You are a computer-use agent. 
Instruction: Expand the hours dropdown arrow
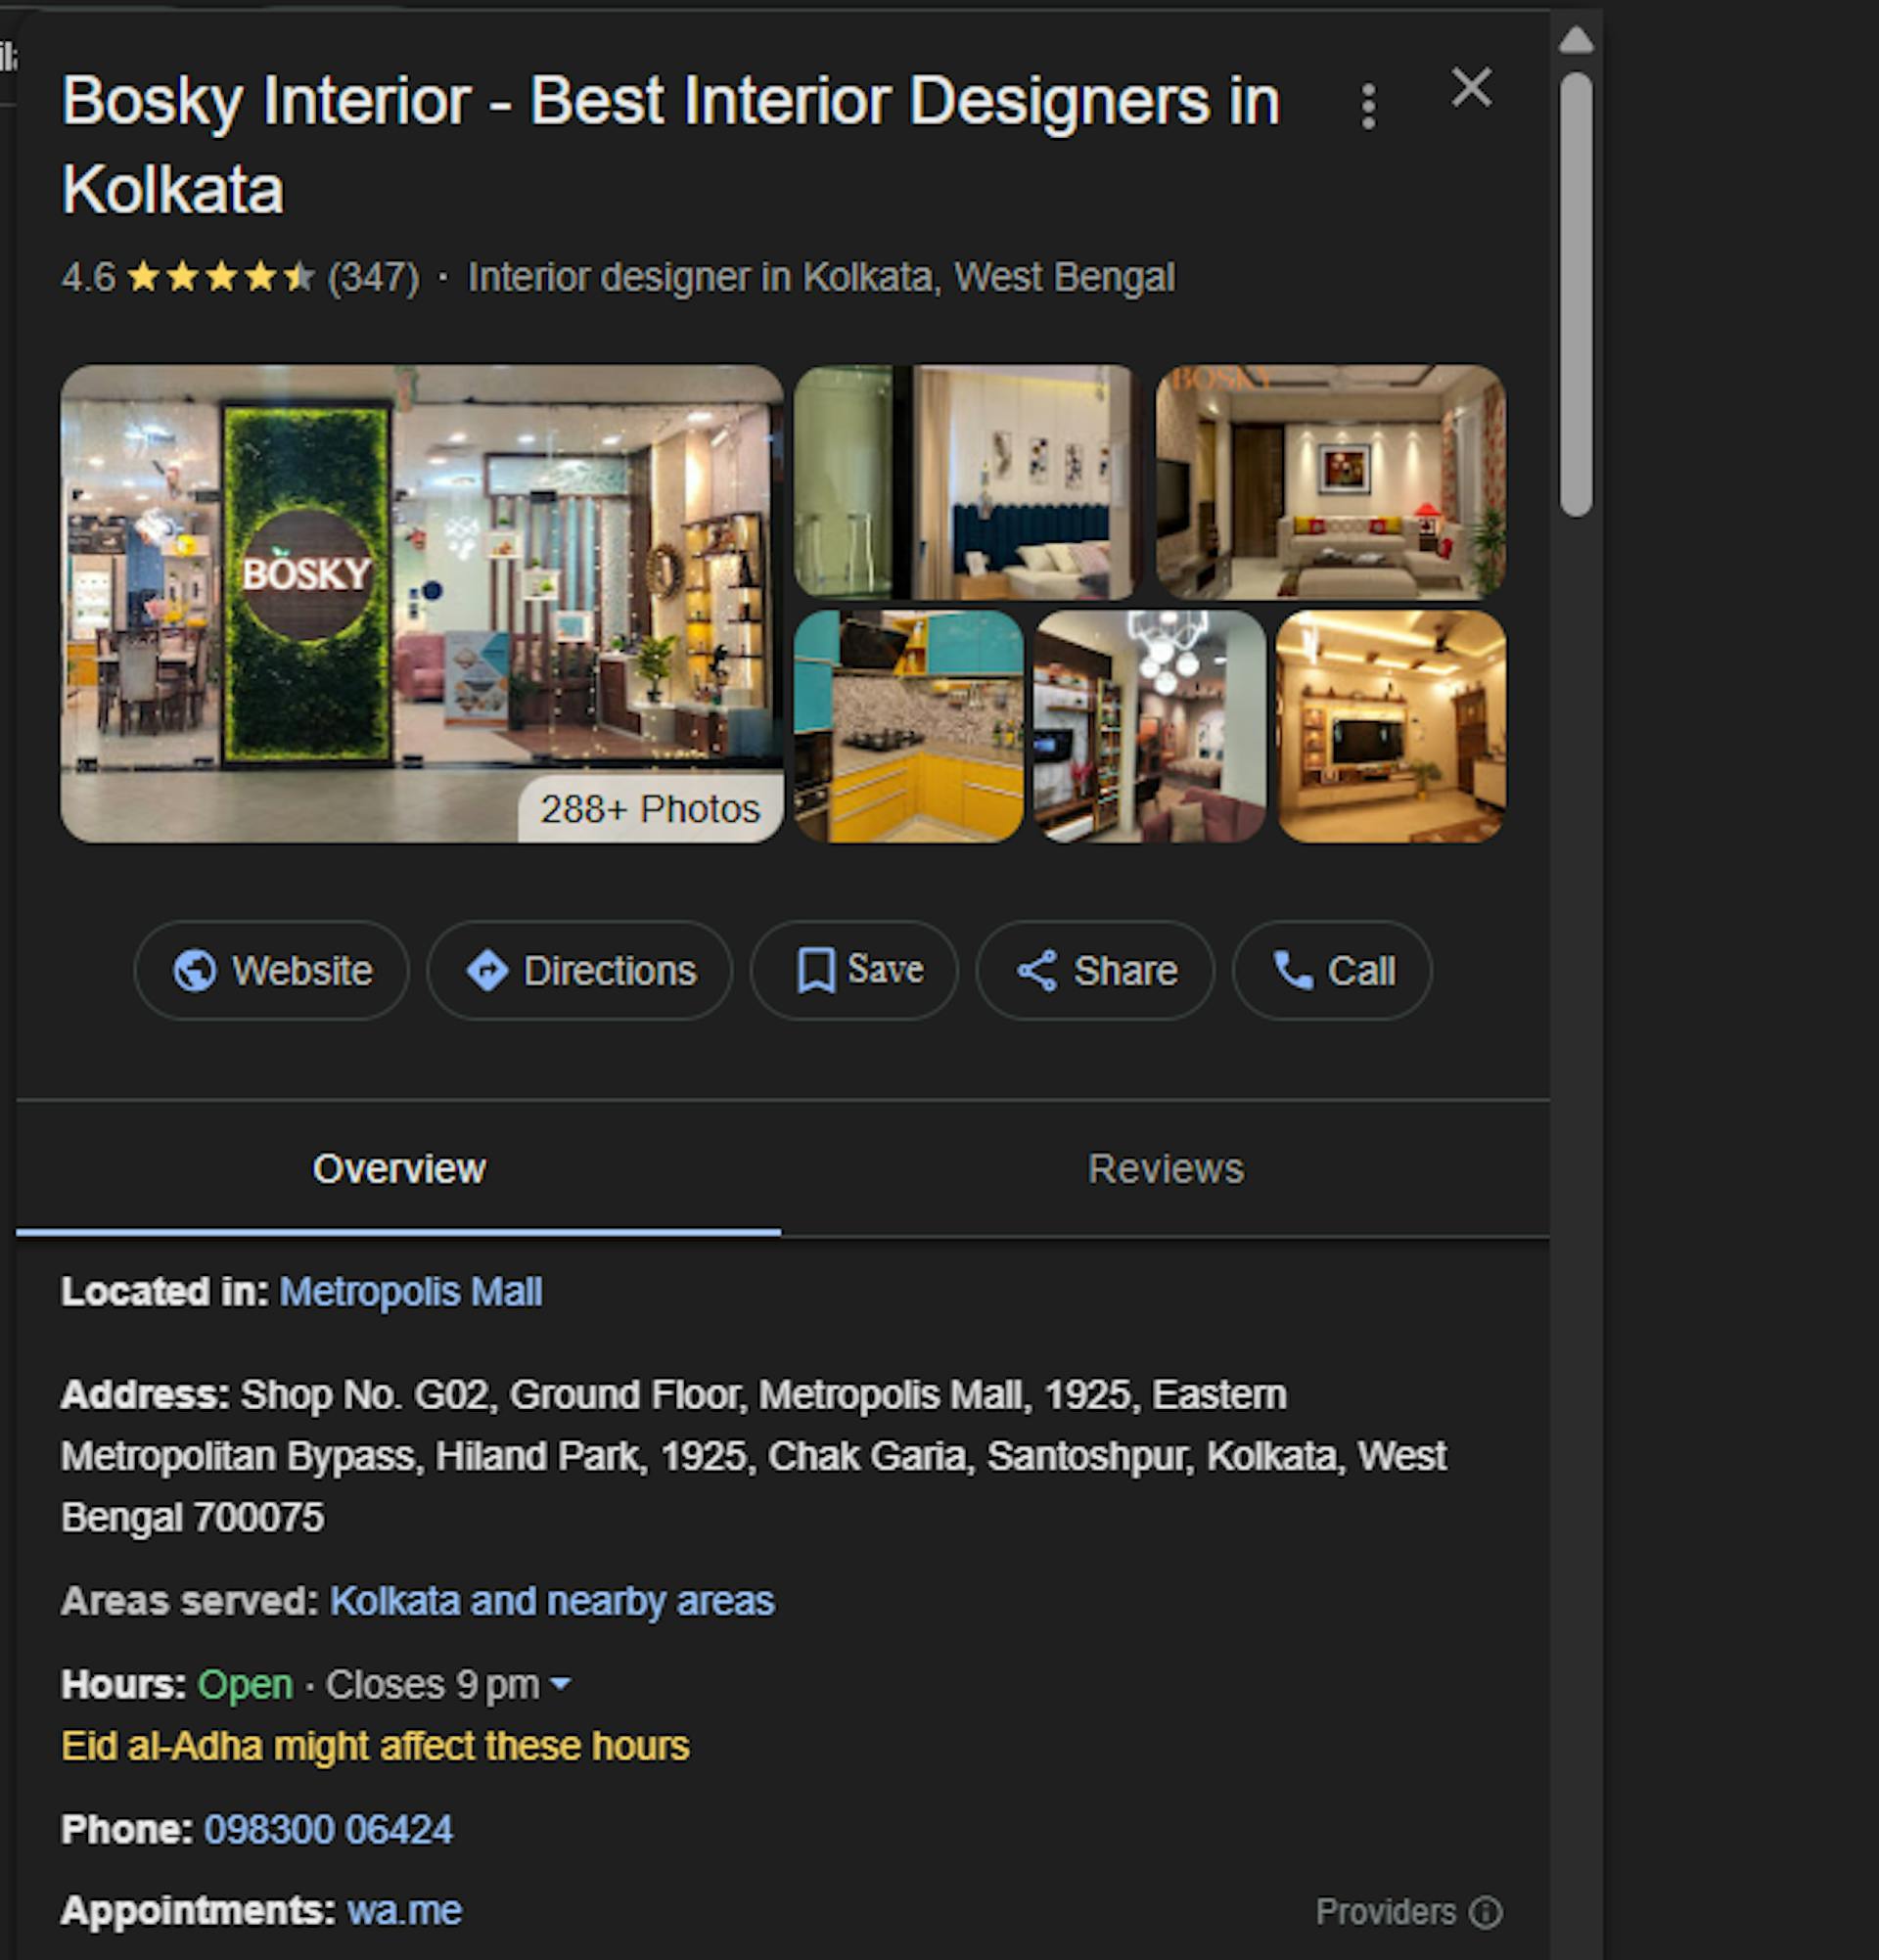click(561, 1684)
